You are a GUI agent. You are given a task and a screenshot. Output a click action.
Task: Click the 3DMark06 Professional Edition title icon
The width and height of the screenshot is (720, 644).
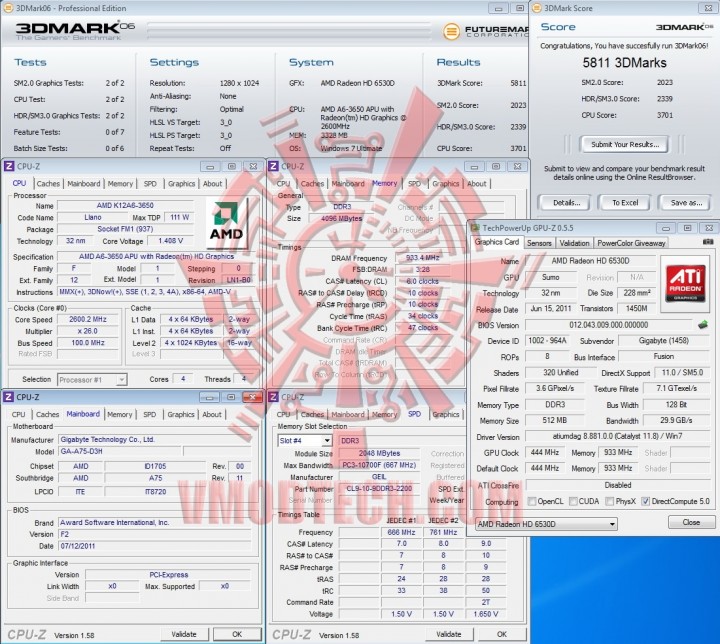(x=8, y=8)
